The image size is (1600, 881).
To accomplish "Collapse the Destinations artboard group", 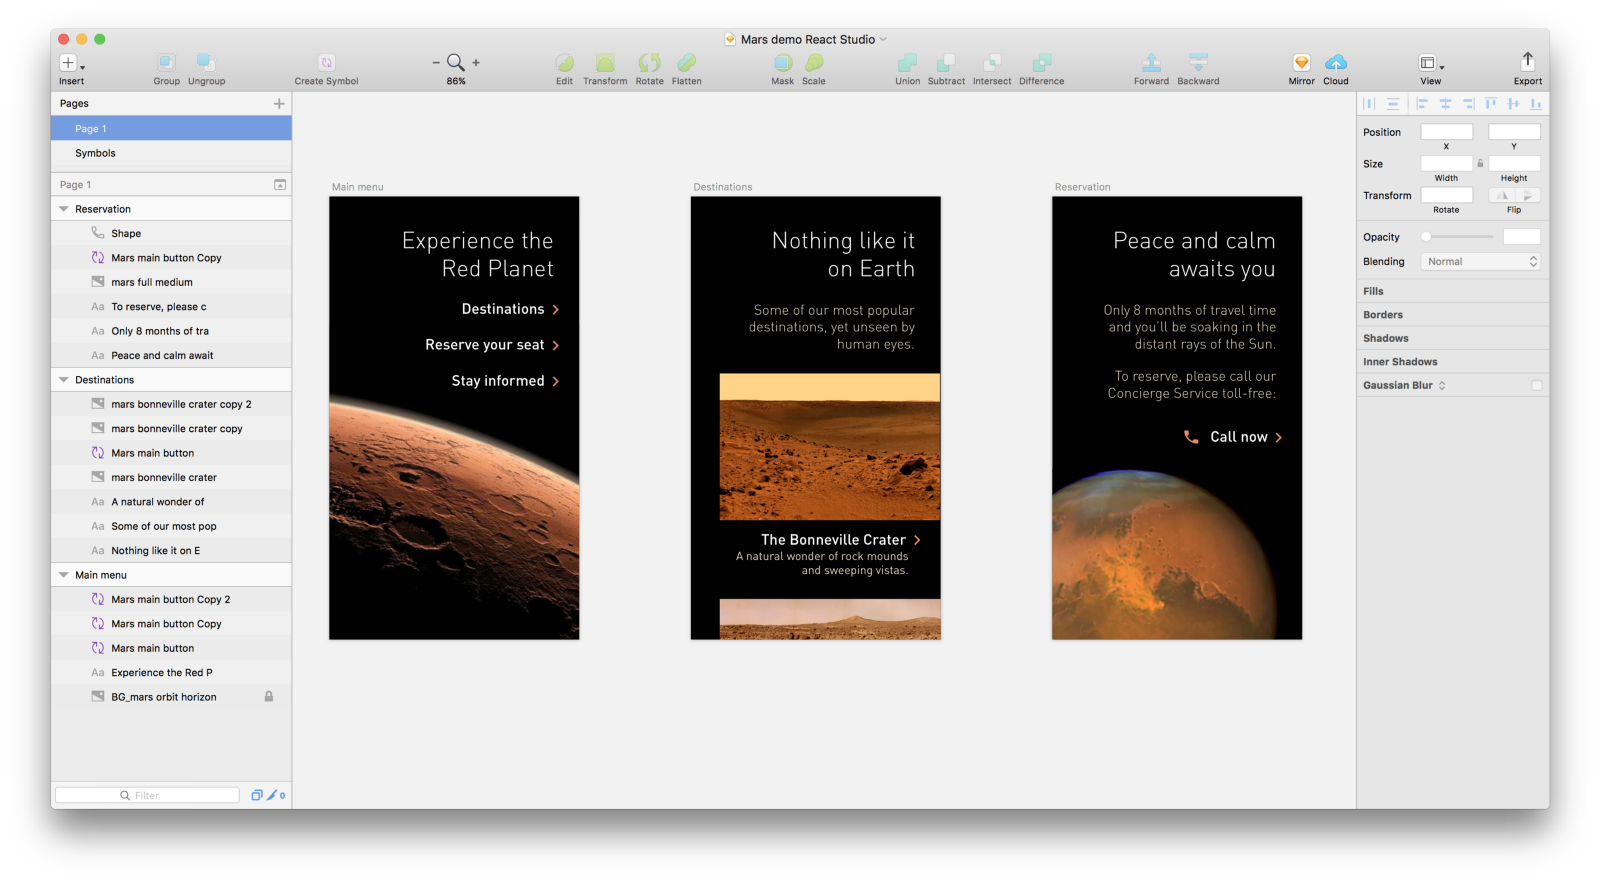I will 64,380.
